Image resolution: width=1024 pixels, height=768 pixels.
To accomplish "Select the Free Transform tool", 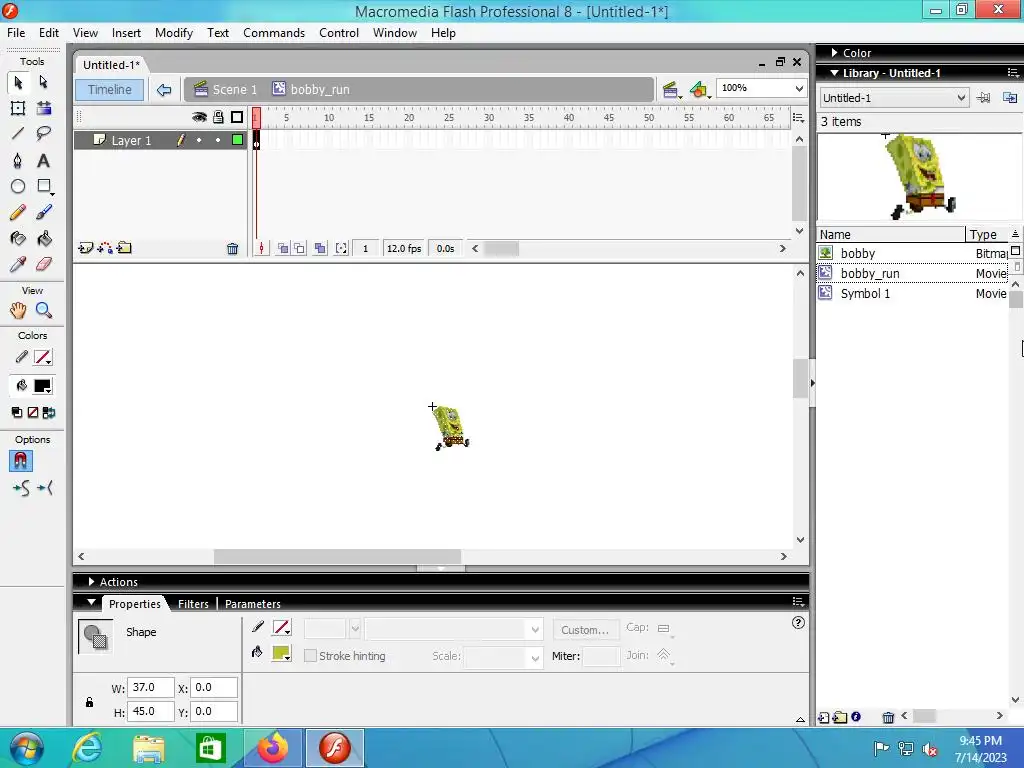I will point(18,108).
